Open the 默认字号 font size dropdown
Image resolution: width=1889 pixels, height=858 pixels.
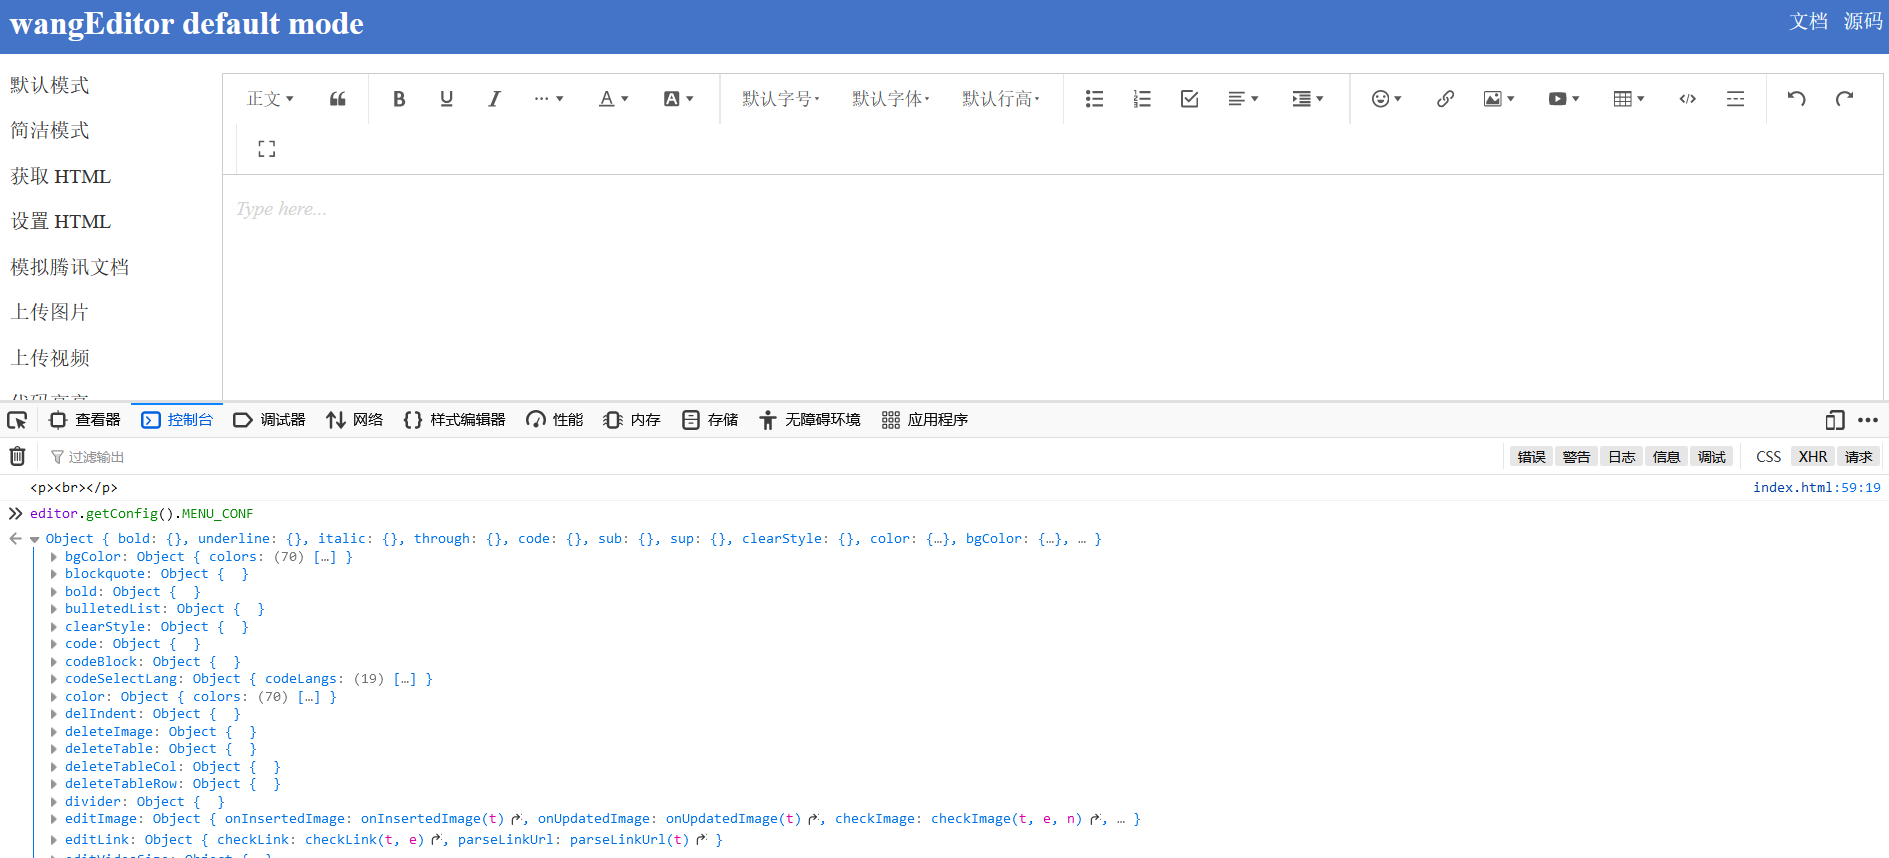(780, 99)
